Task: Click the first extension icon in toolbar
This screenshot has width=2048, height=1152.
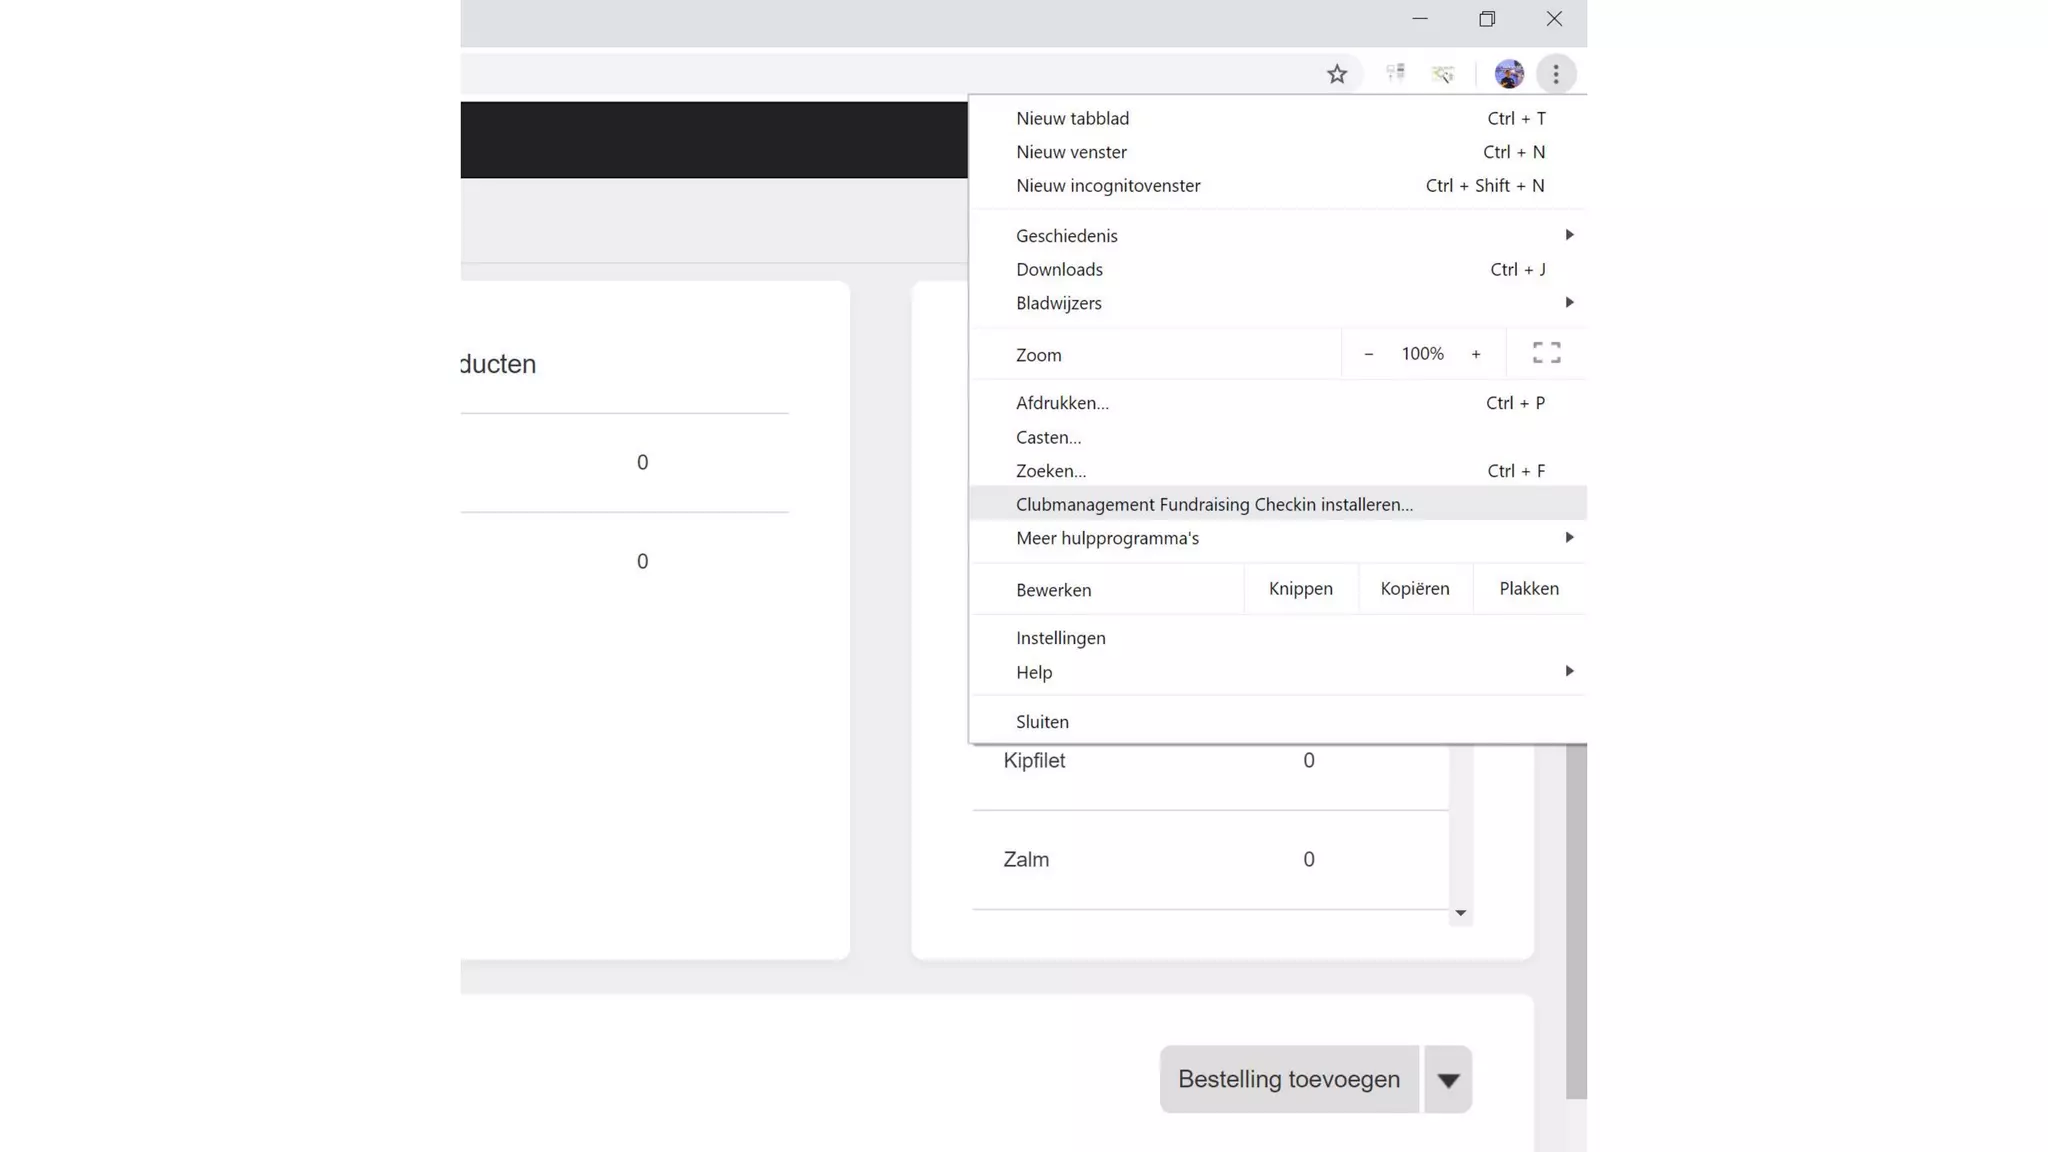Action: click(x=1395, y=73)
